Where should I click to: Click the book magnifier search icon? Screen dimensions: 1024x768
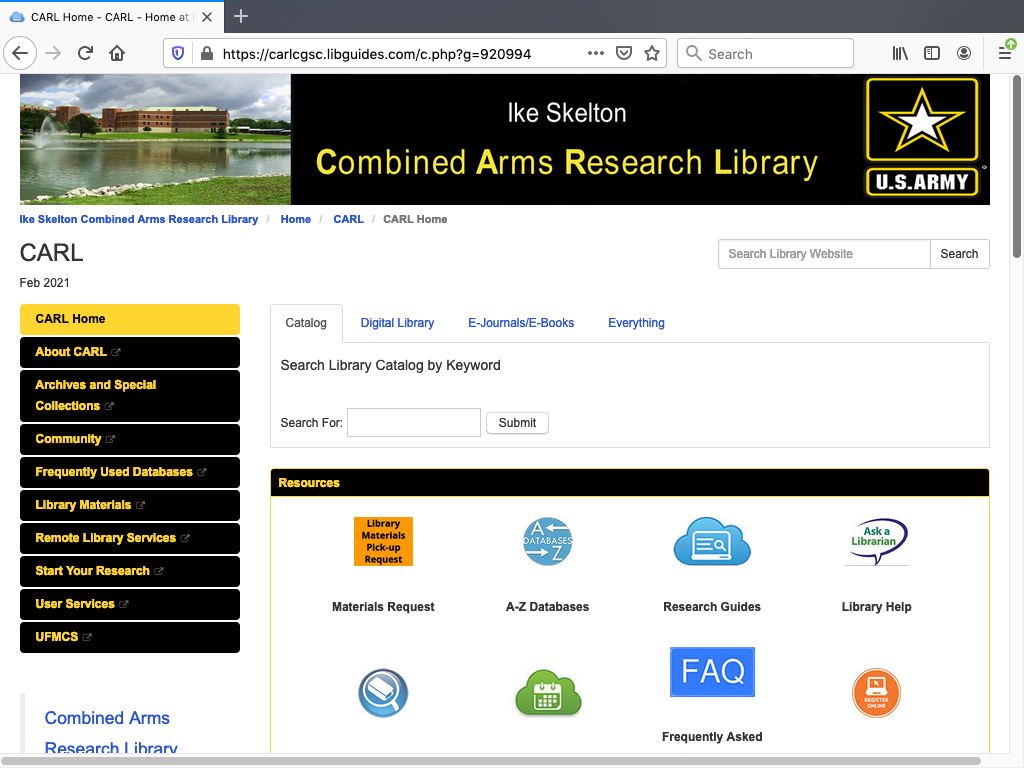[383, 693]
